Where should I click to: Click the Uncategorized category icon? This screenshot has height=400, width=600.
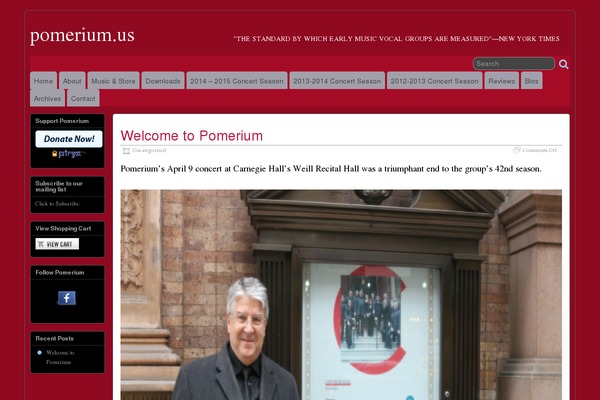(x=126, y=151)
